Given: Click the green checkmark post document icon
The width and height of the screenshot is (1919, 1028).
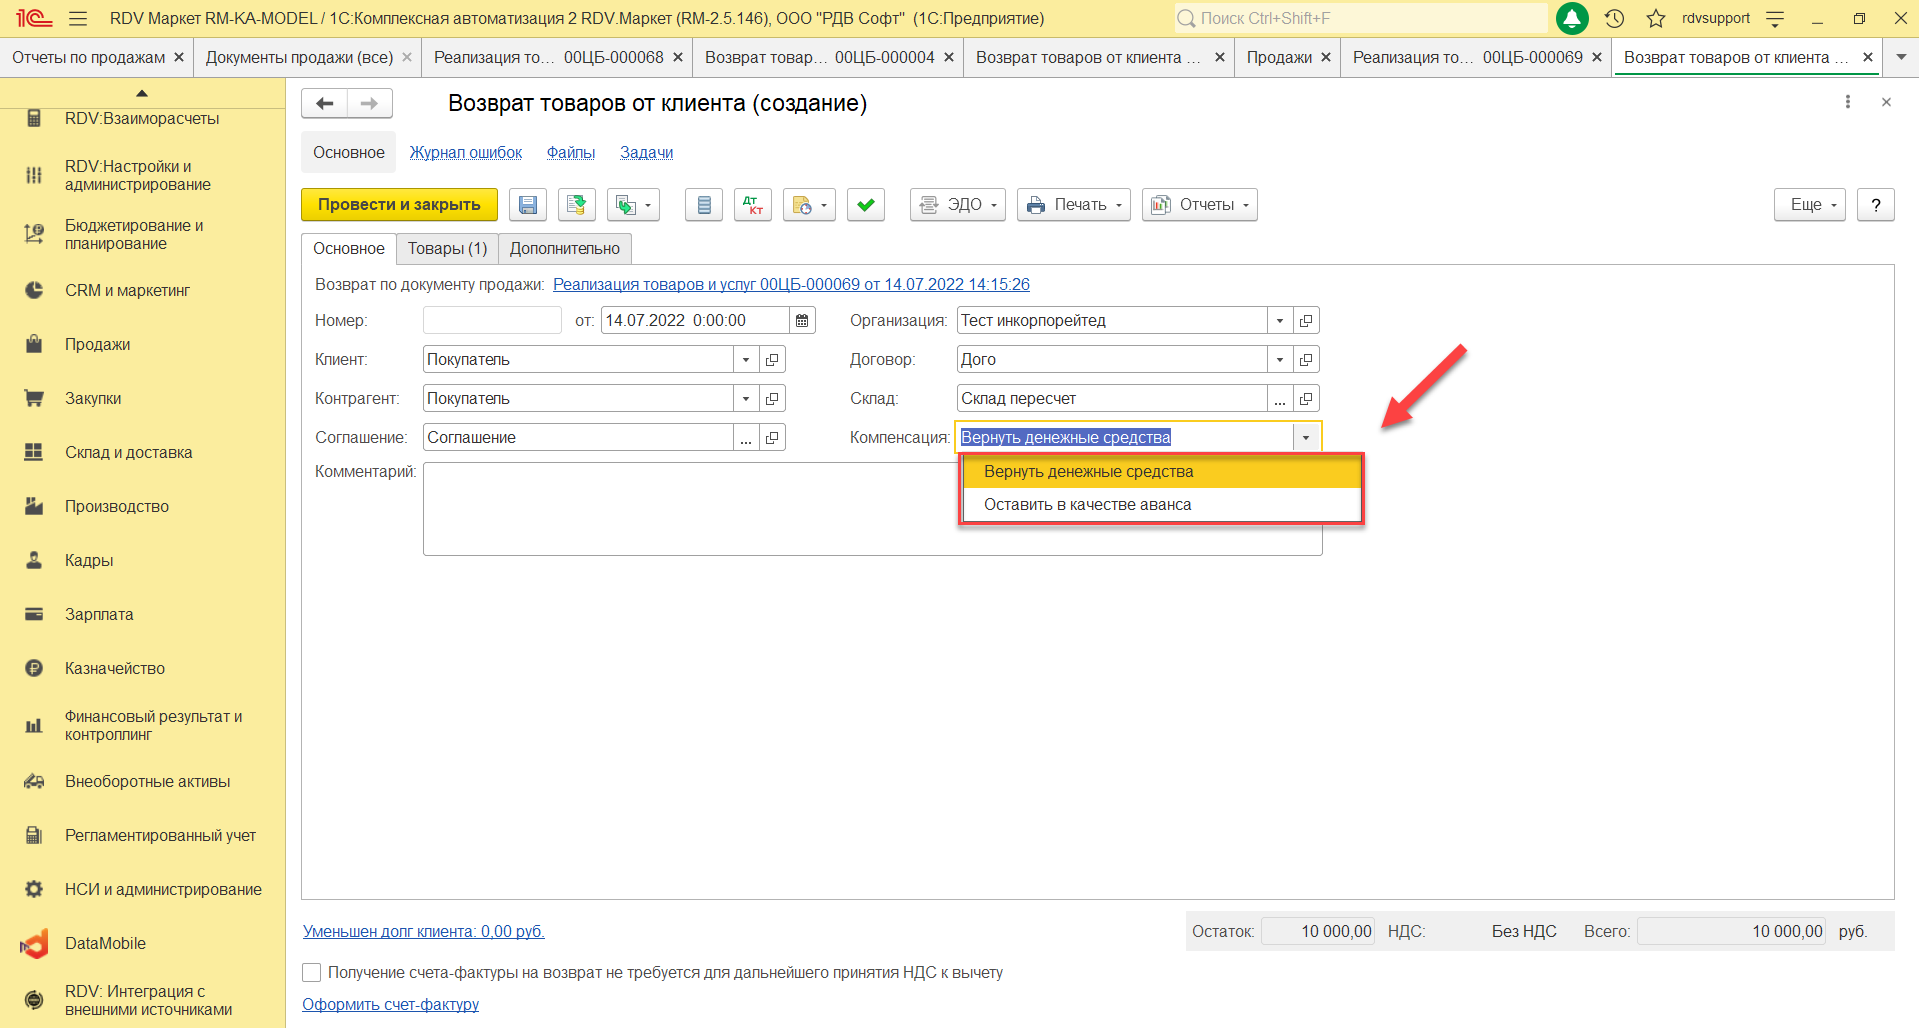Looking at the screenshot, I should (865, 205).
